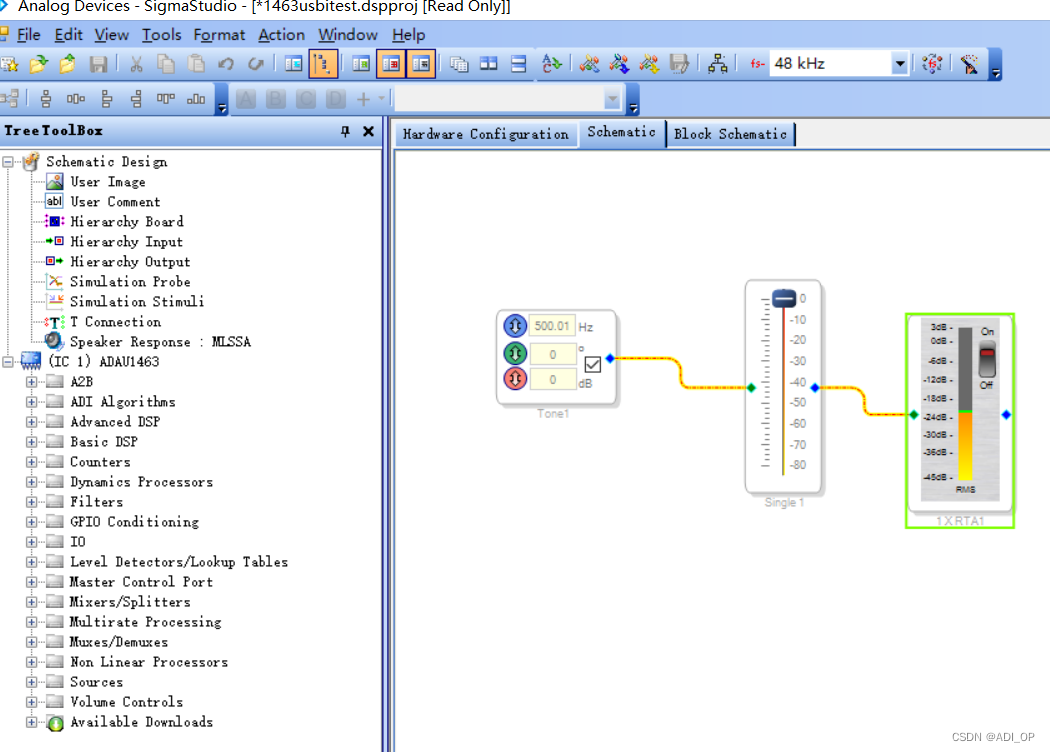The height and width of the screenshot is (752, 1050).
Task: Open the File menu
Action: click(28, 35)
